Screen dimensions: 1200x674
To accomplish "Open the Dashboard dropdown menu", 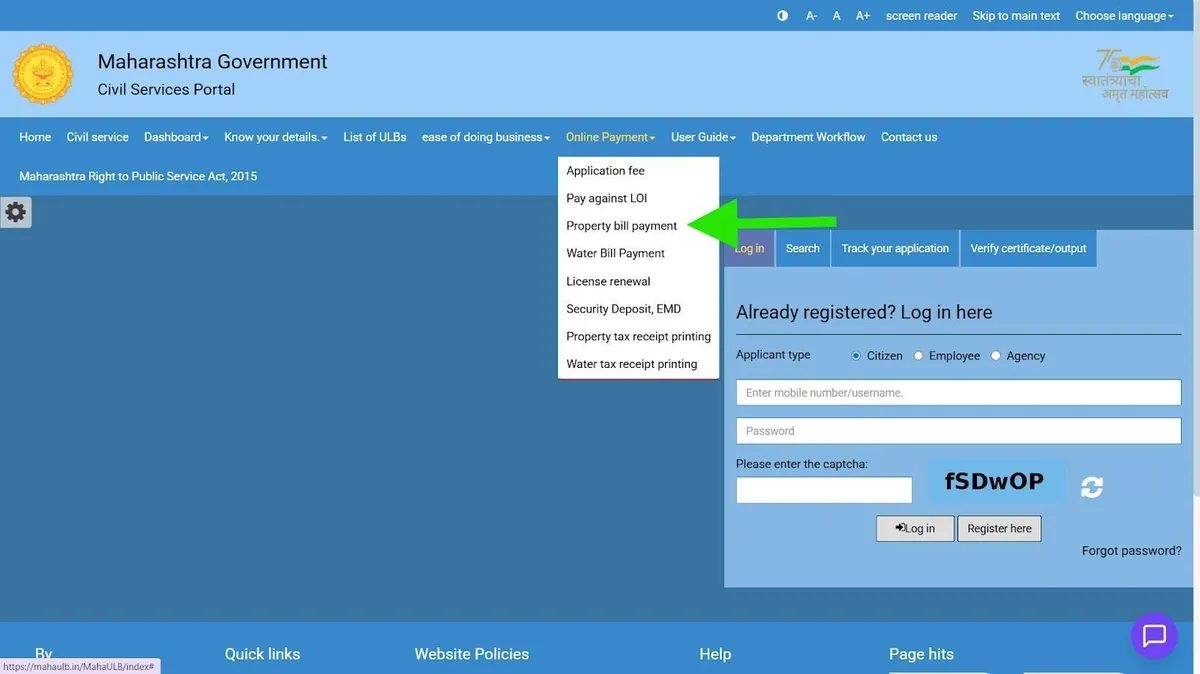I will (175, 136).
